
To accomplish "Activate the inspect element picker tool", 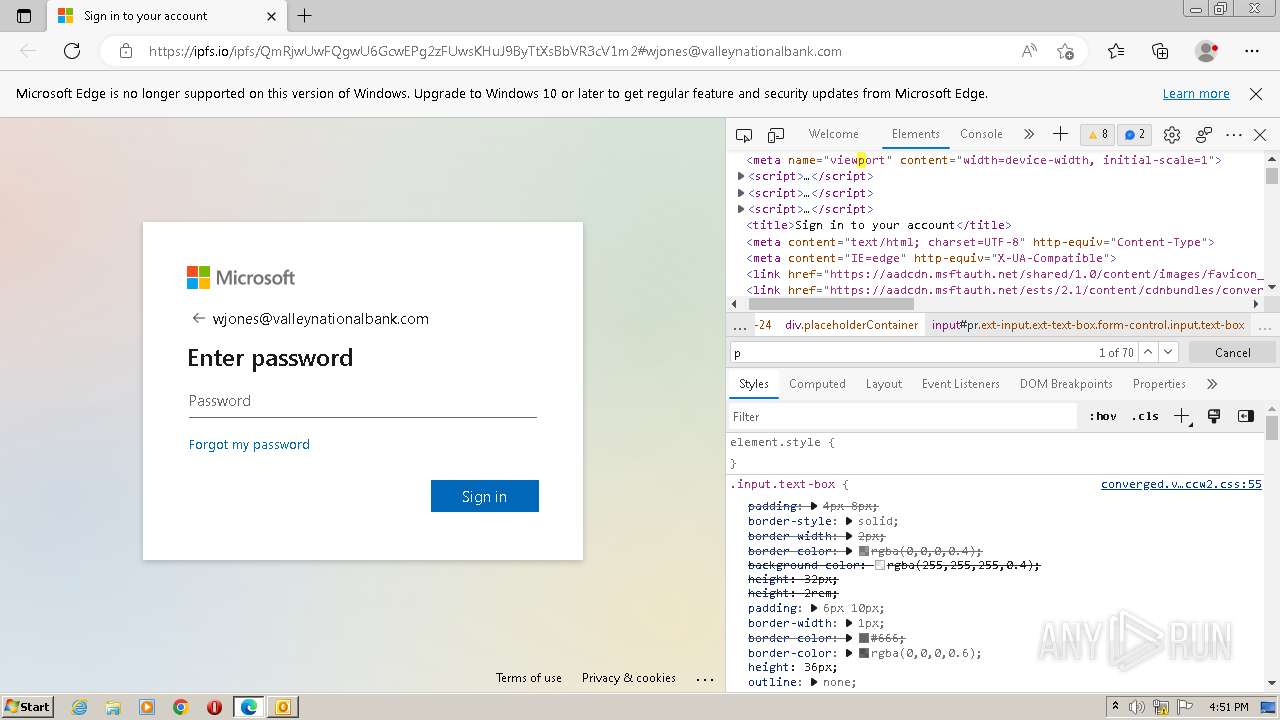I will point(744,135).
